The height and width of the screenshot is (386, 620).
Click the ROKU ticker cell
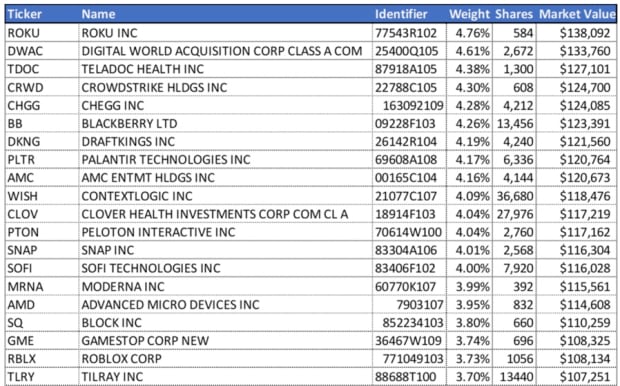(42, 33)
